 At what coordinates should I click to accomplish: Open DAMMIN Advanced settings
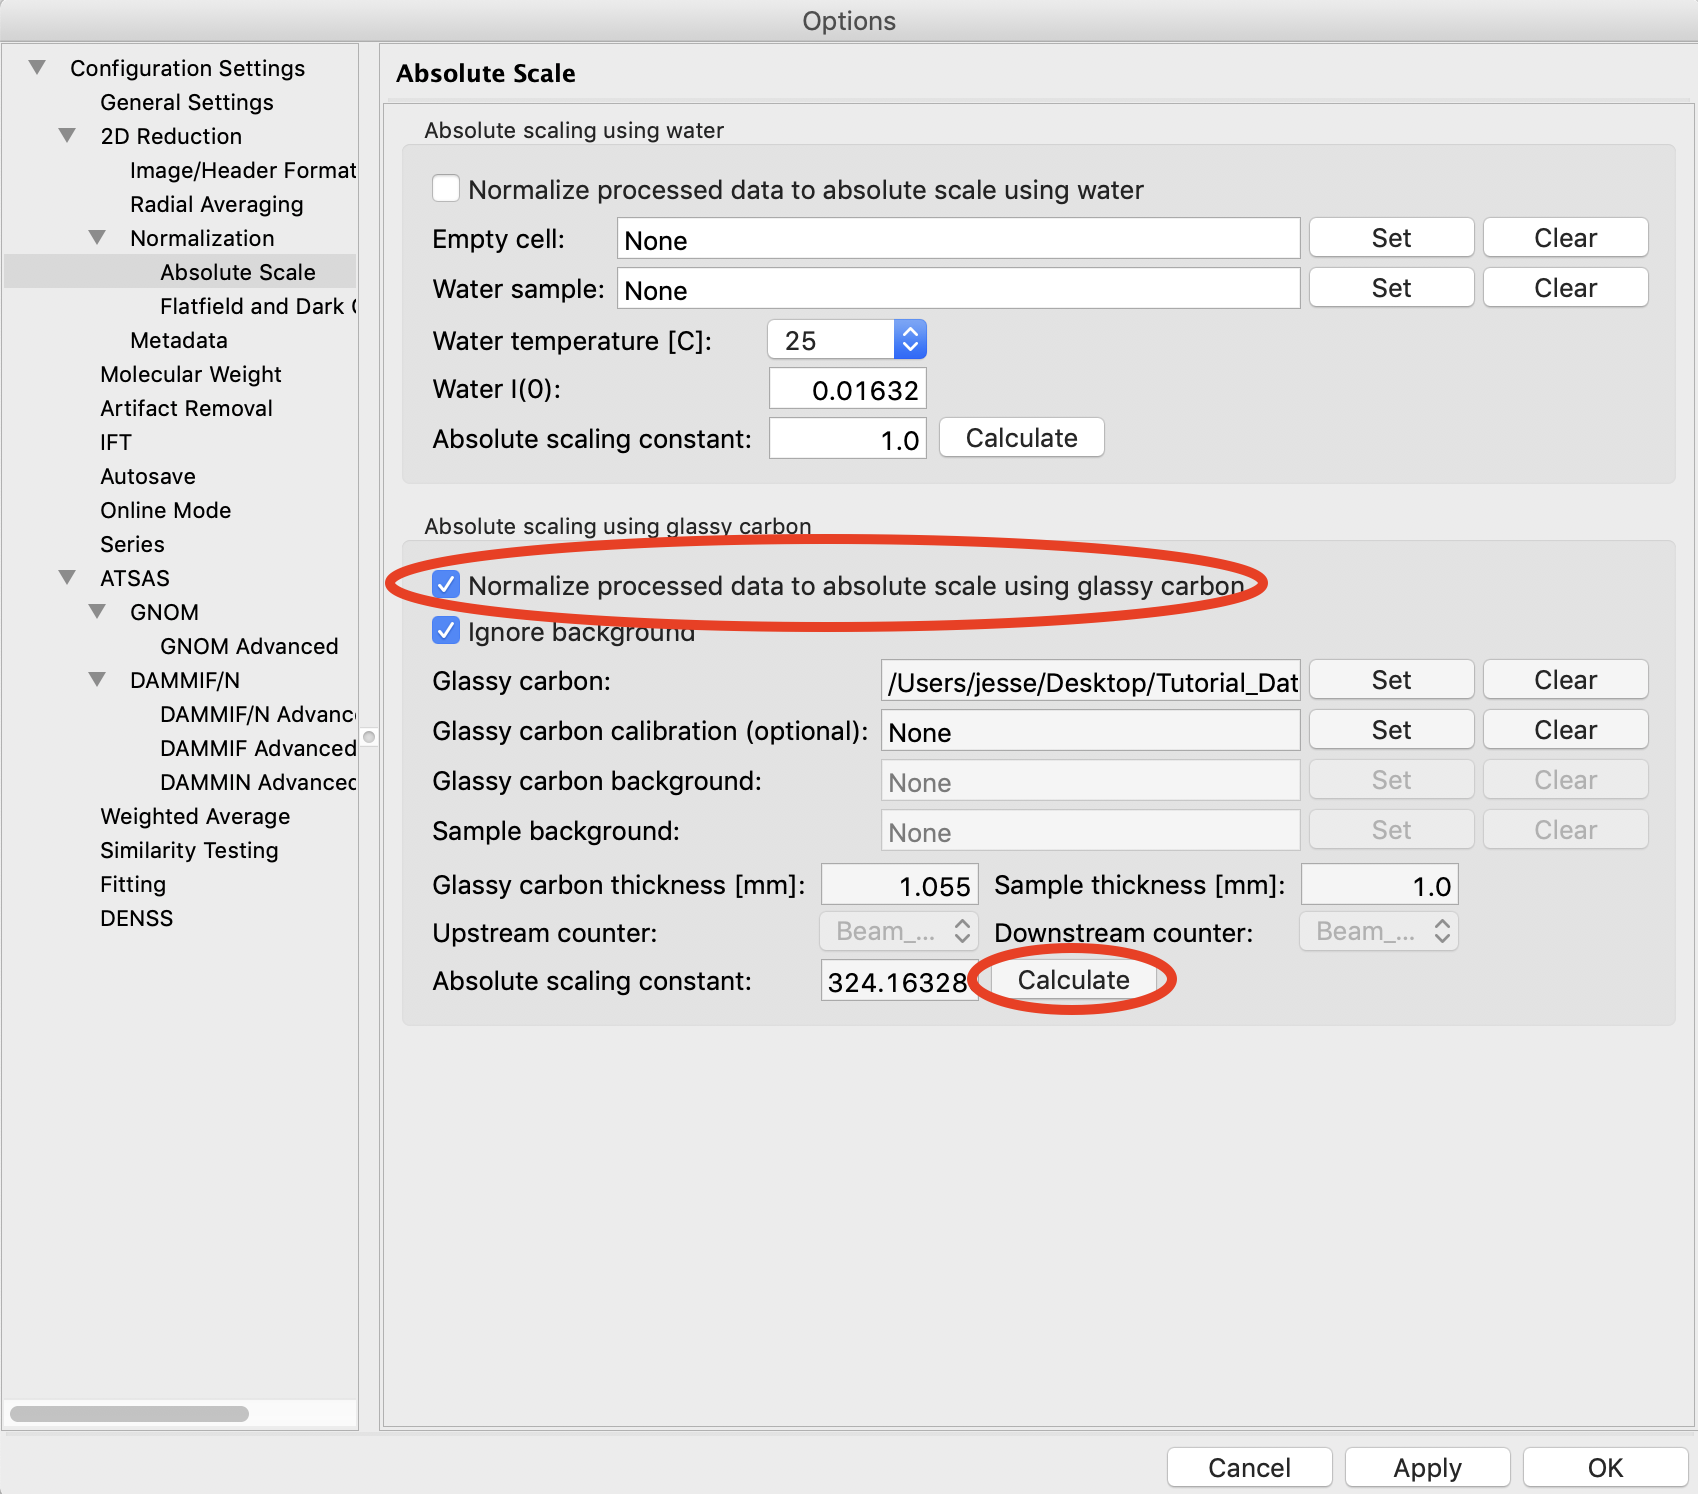coord(258,782)
